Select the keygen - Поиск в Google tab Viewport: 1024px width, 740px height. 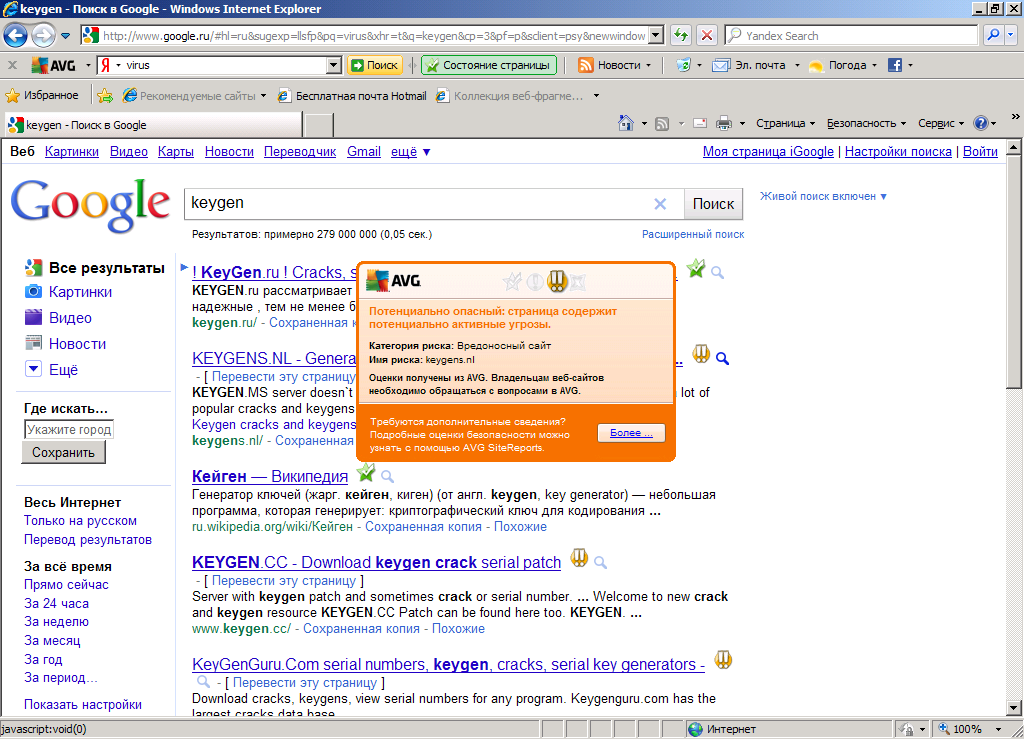(x=153, y=125)
